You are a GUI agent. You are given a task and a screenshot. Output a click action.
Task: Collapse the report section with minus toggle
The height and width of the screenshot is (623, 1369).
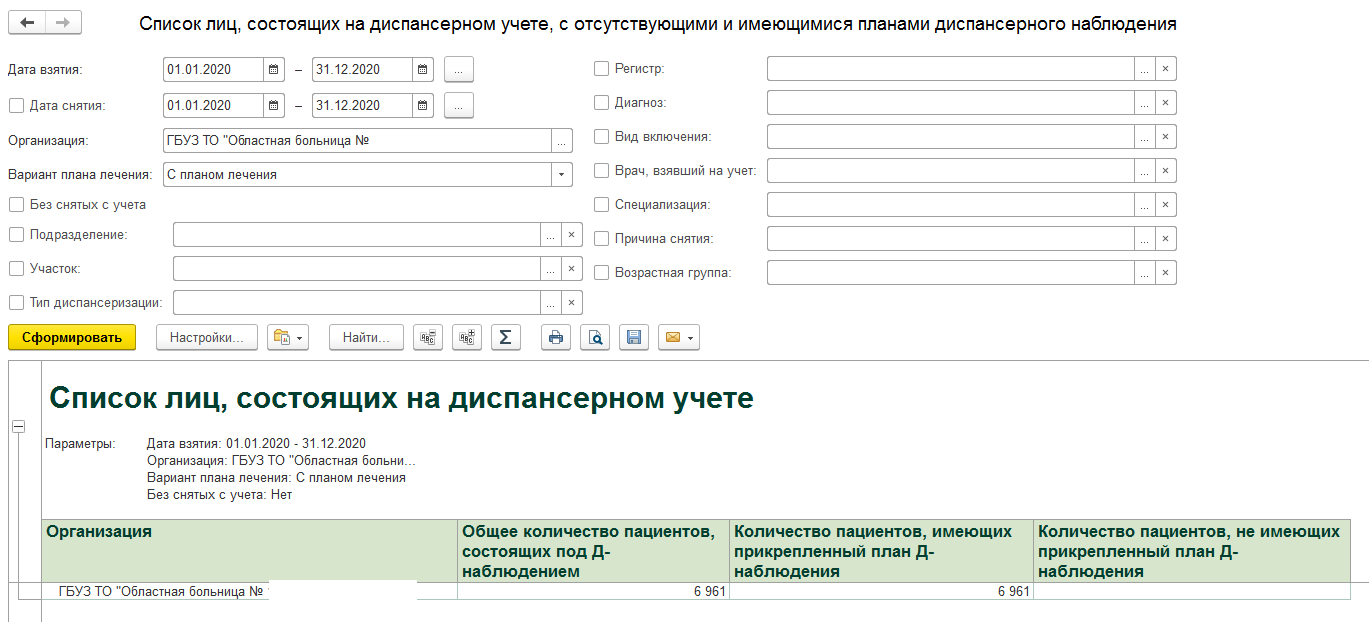[17, 427]
